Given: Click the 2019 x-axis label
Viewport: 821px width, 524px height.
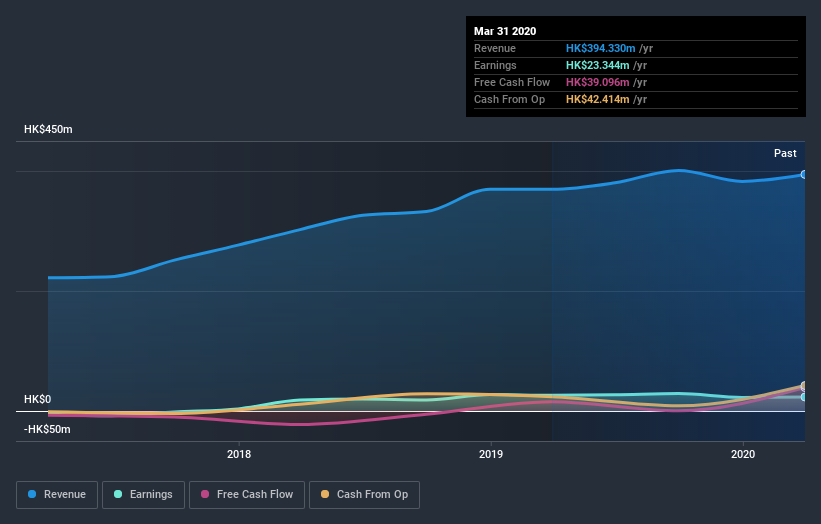Looking at the screenshot, I should [491, 454].
